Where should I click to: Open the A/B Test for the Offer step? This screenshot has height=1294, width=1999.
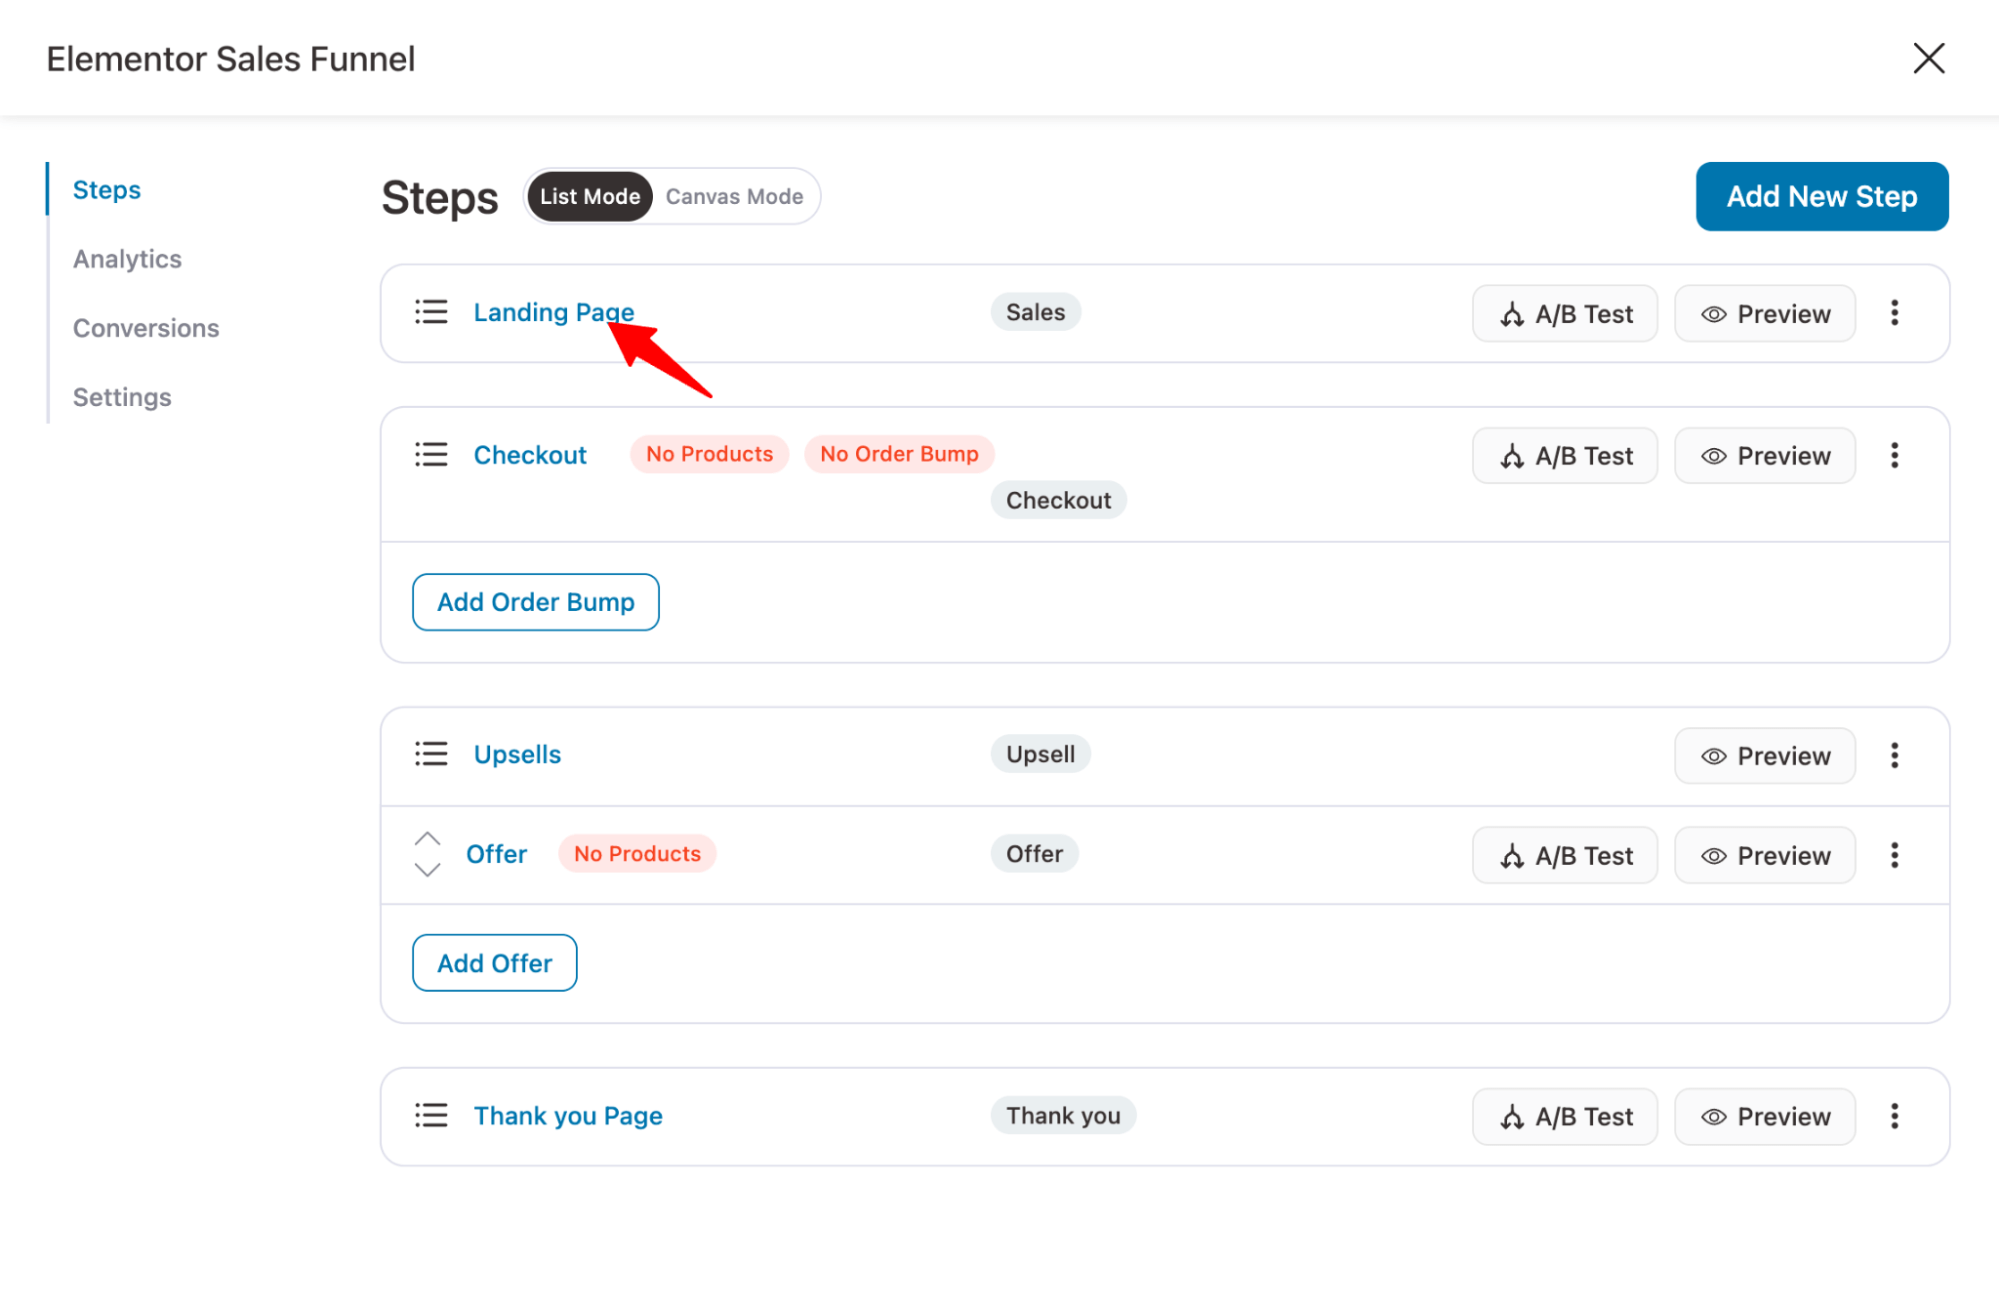[1564, 855]
